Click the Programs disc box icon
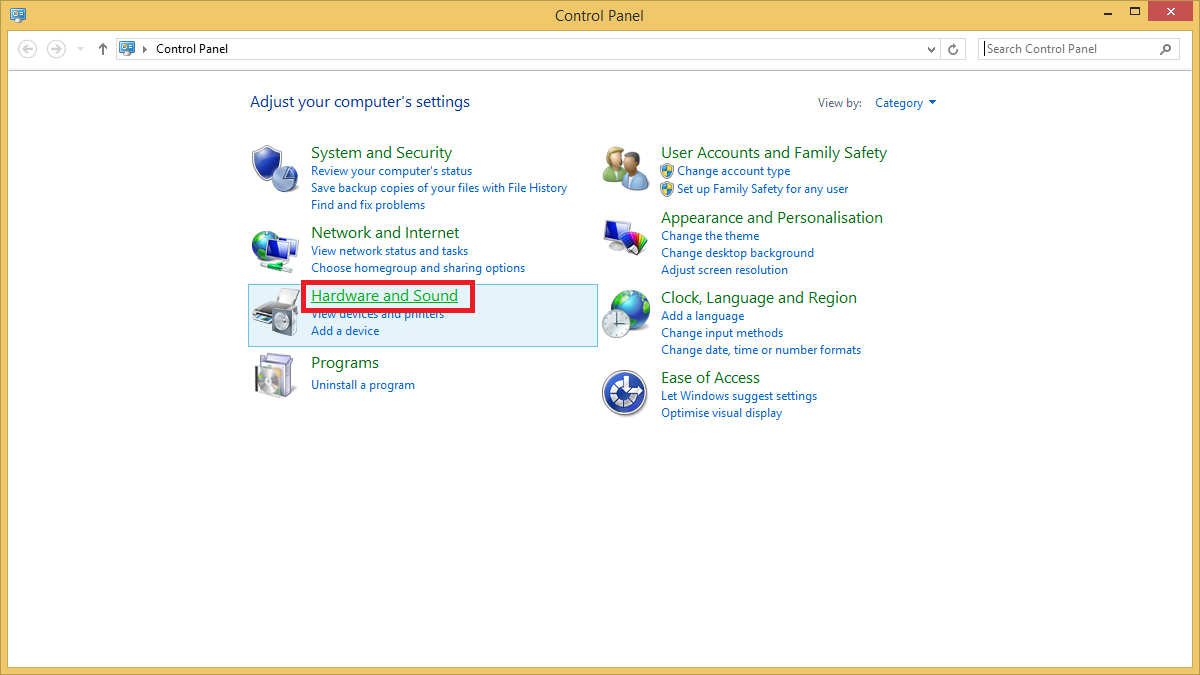The image size is (1200, 675). point(275,378)
